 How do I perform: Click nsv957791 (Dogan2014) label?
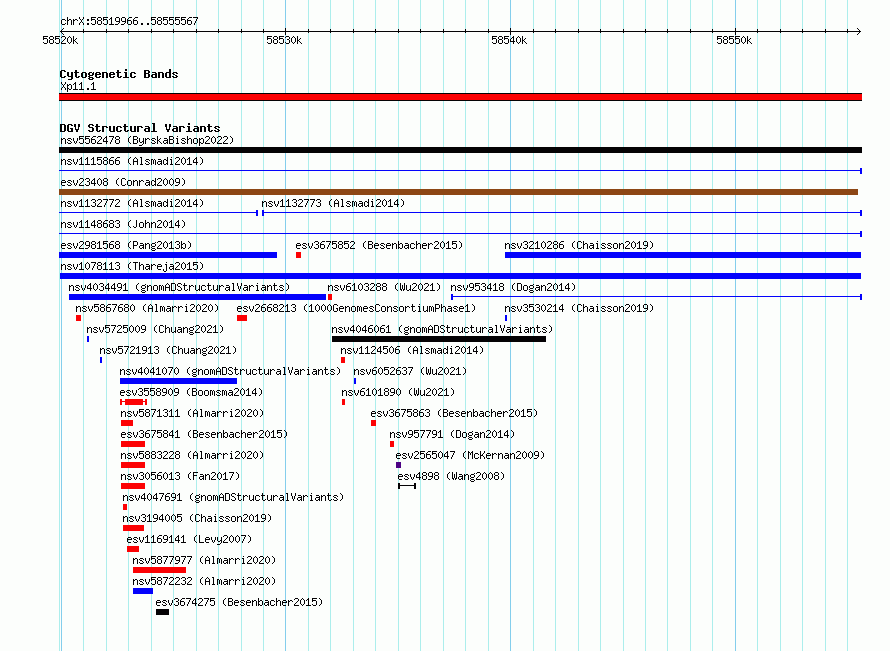click(452, 434)
